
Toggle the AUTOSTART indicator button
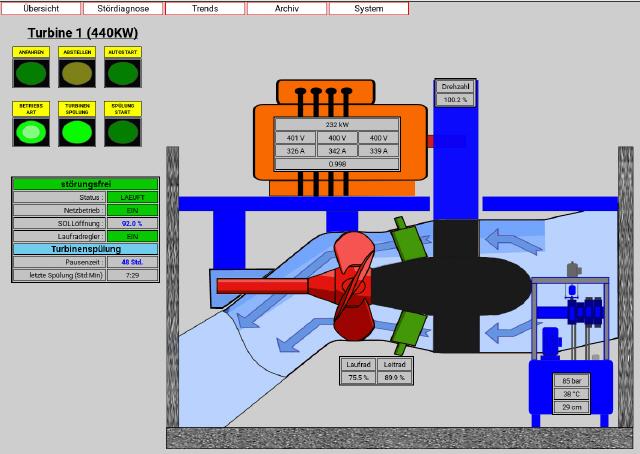tap(122, 72)
